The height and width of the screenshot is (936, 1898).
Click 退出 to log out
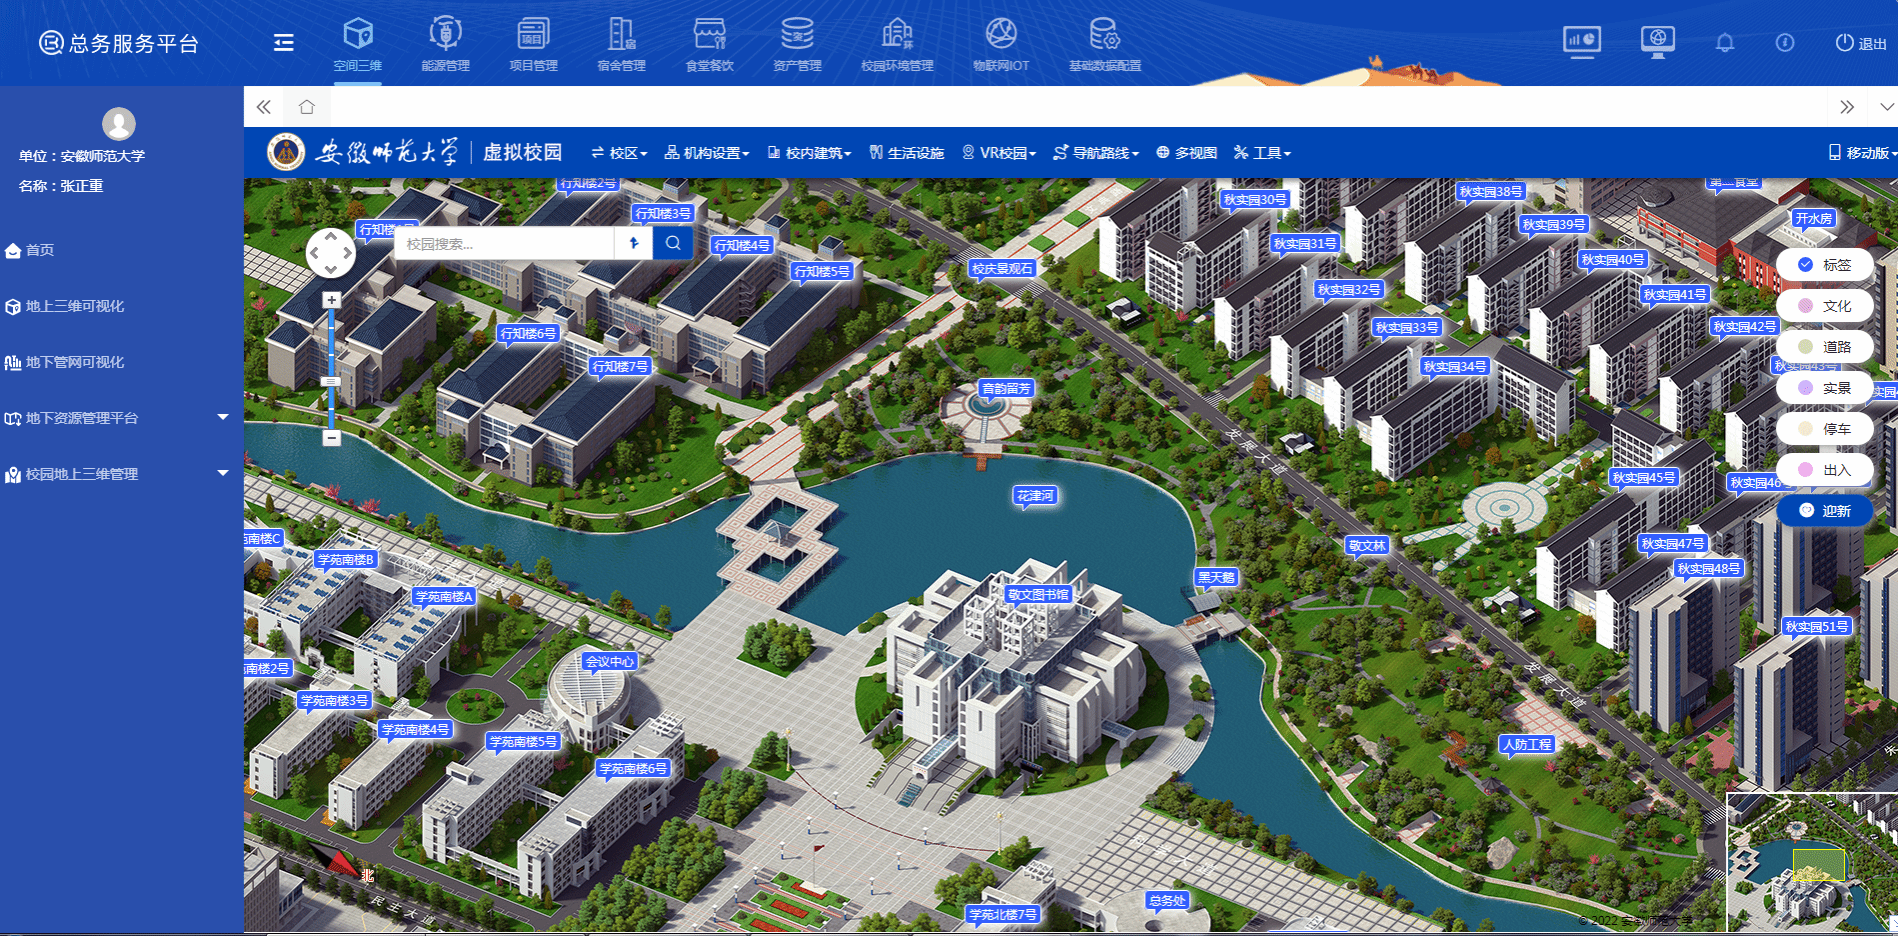tap(1861, 43)
